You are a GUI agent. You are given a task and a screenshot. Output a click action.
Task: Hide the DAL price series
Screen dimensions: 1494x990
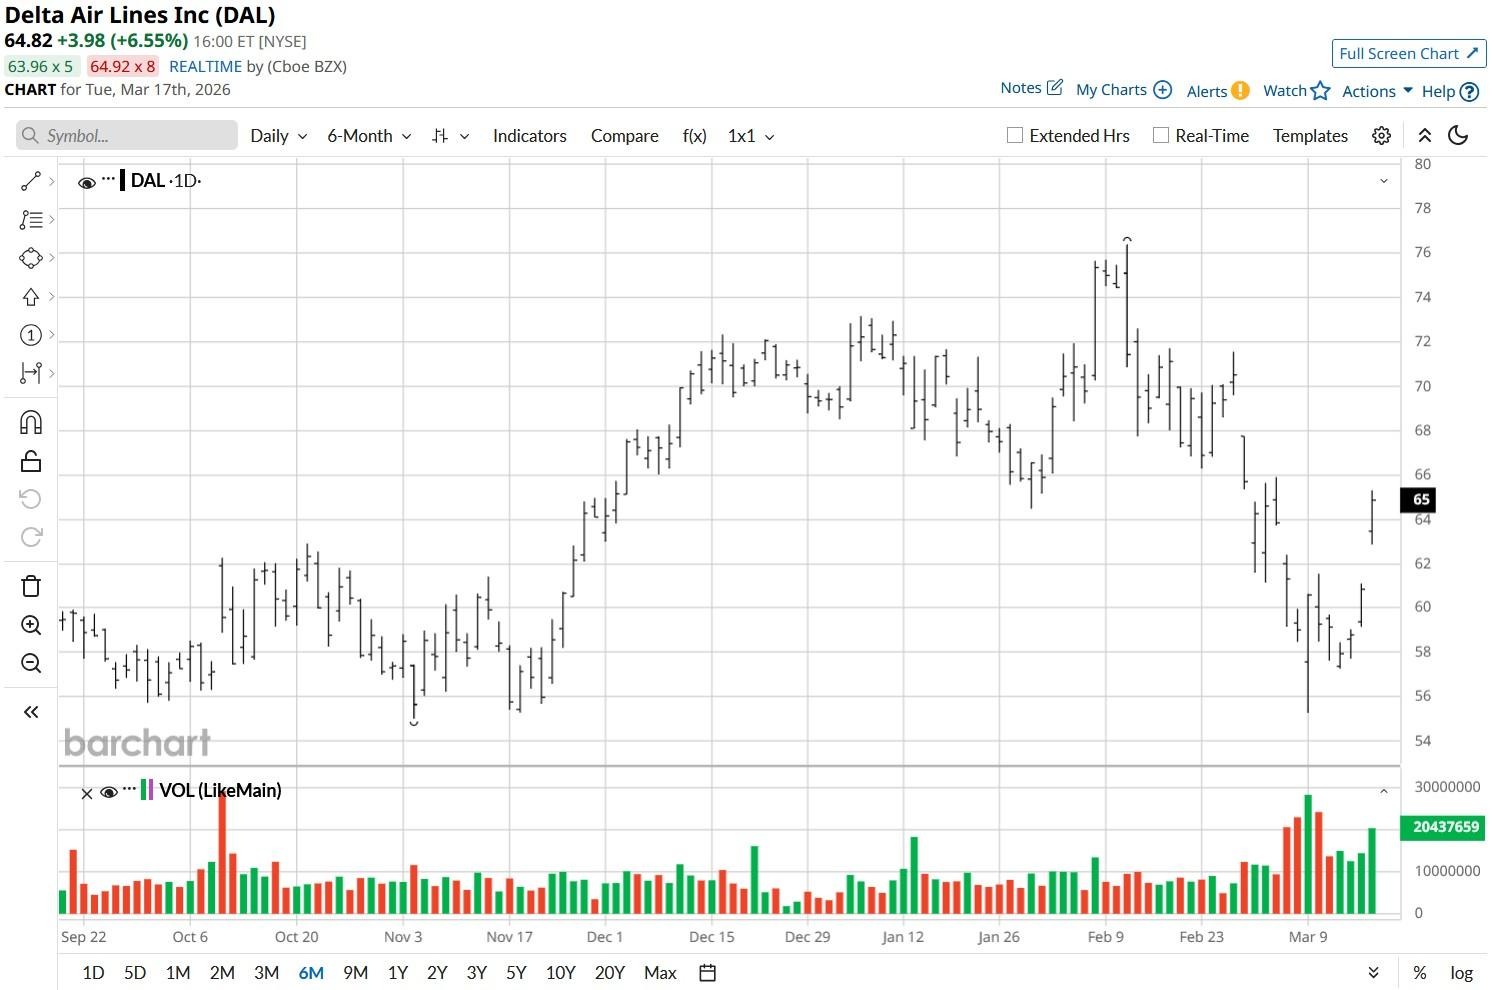coord(87,182)
